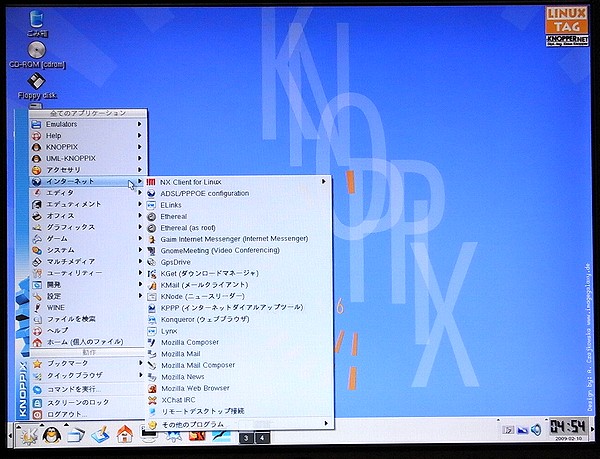Select コマンドを実行... in the menu
The image size is (600, 459).
click(x=88, y=389)
